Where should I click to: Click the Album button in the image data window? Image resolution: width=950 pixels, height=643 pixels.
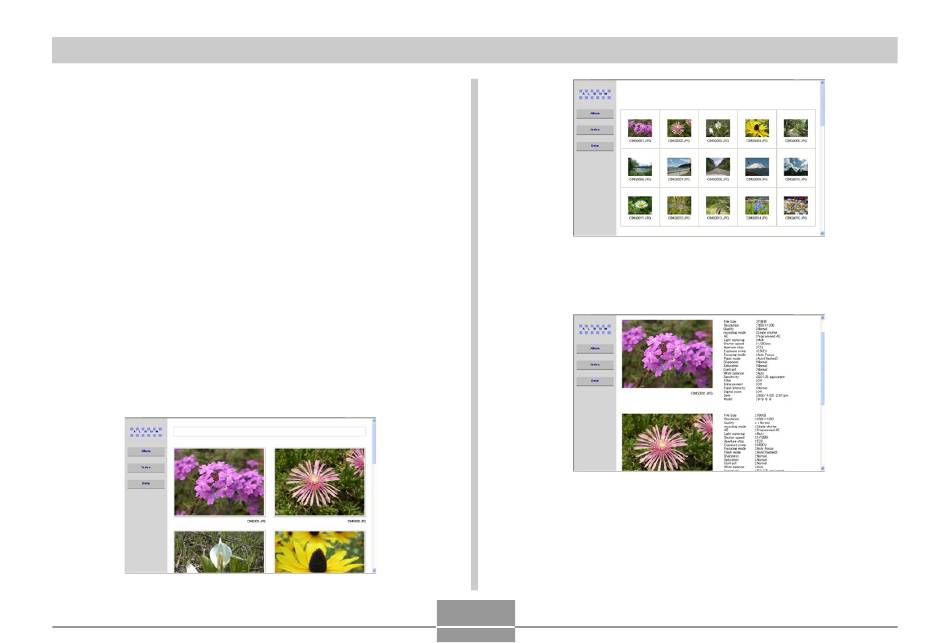pyautogui.click(x=595, y=348)
